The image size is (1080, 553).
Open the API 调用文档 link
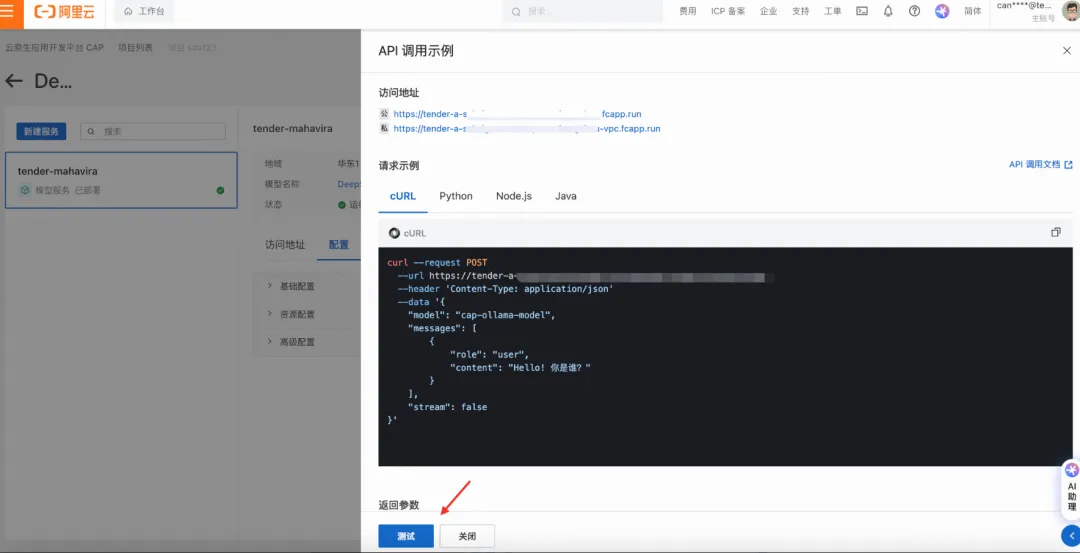click(x=1041, y=165)
